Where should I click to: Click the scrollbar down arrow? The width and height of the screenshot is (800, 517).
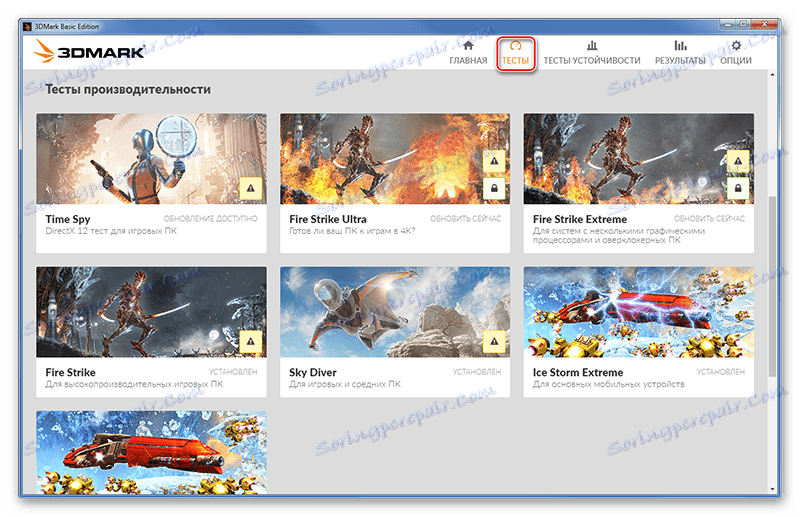(772, 489)
